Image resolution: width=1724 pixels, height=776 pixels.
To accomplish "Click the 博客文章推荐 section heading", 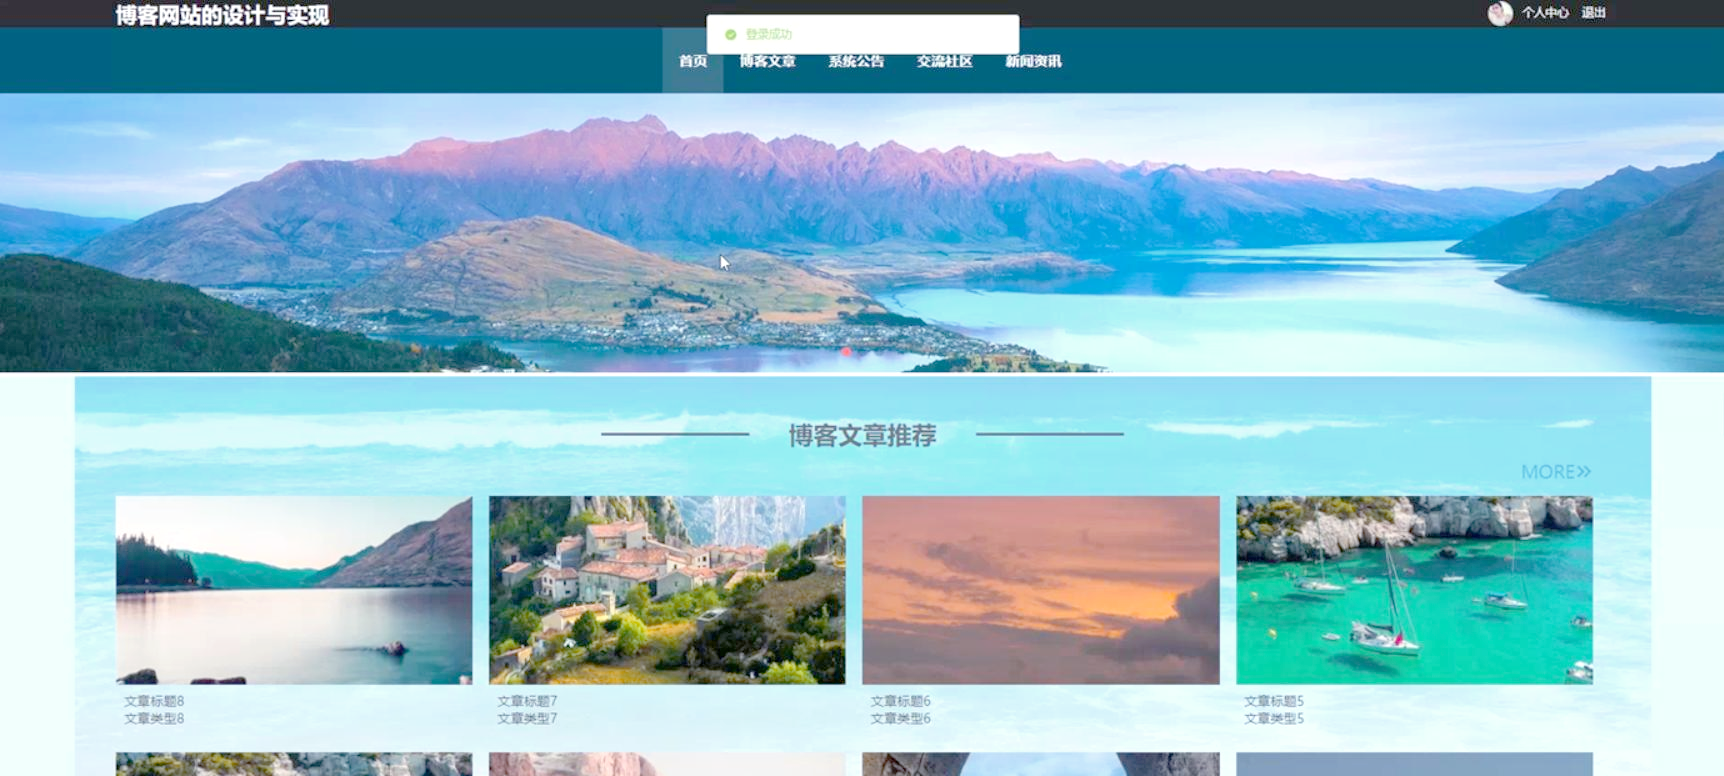I will 862,435.
